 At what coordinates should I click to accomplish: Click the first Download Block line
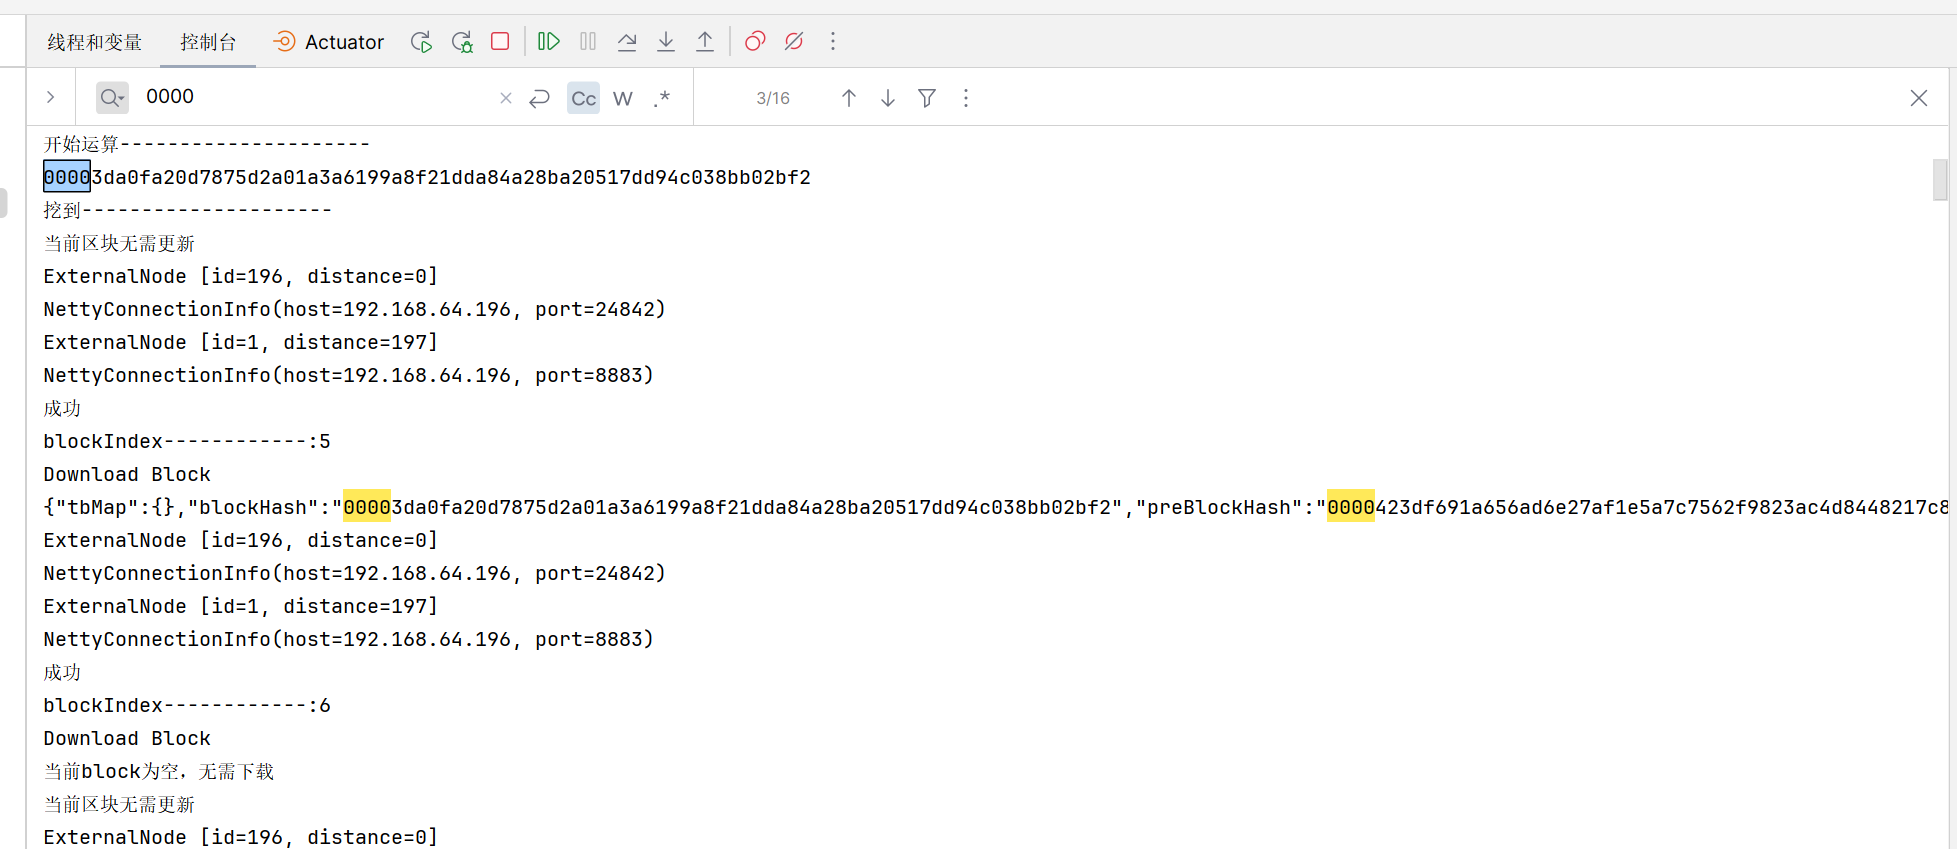coord(127,474)
